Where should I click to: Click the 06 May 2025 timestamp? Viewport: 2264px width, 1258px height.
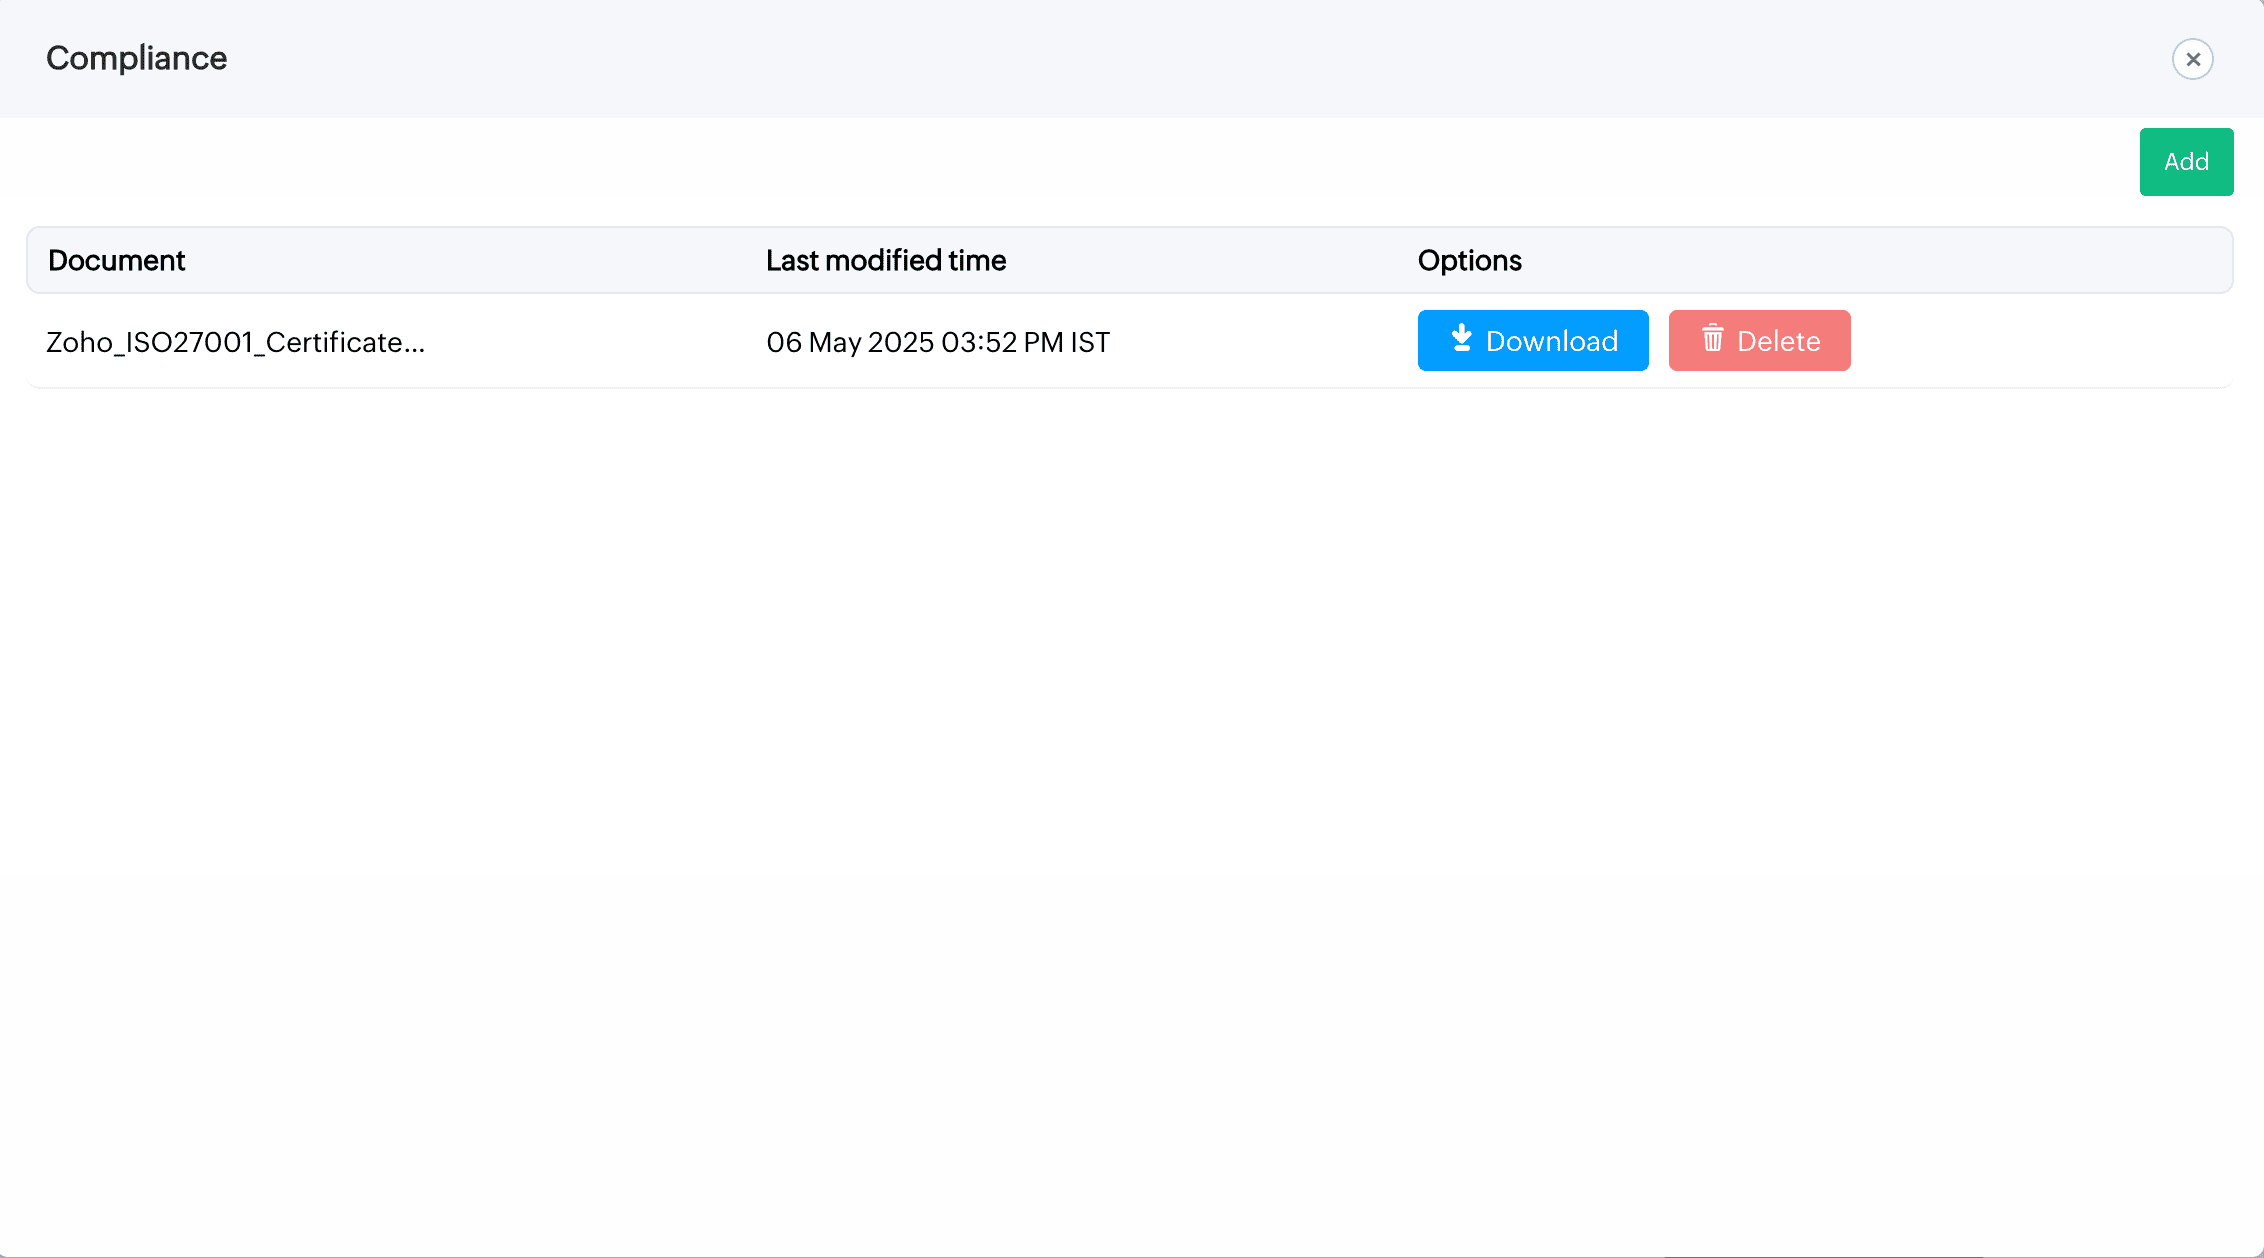[x=850, y=342]
